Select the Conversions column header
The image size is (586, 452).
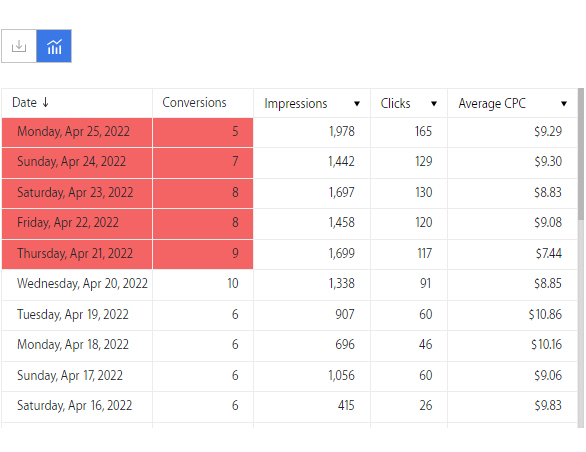(194, 102)
